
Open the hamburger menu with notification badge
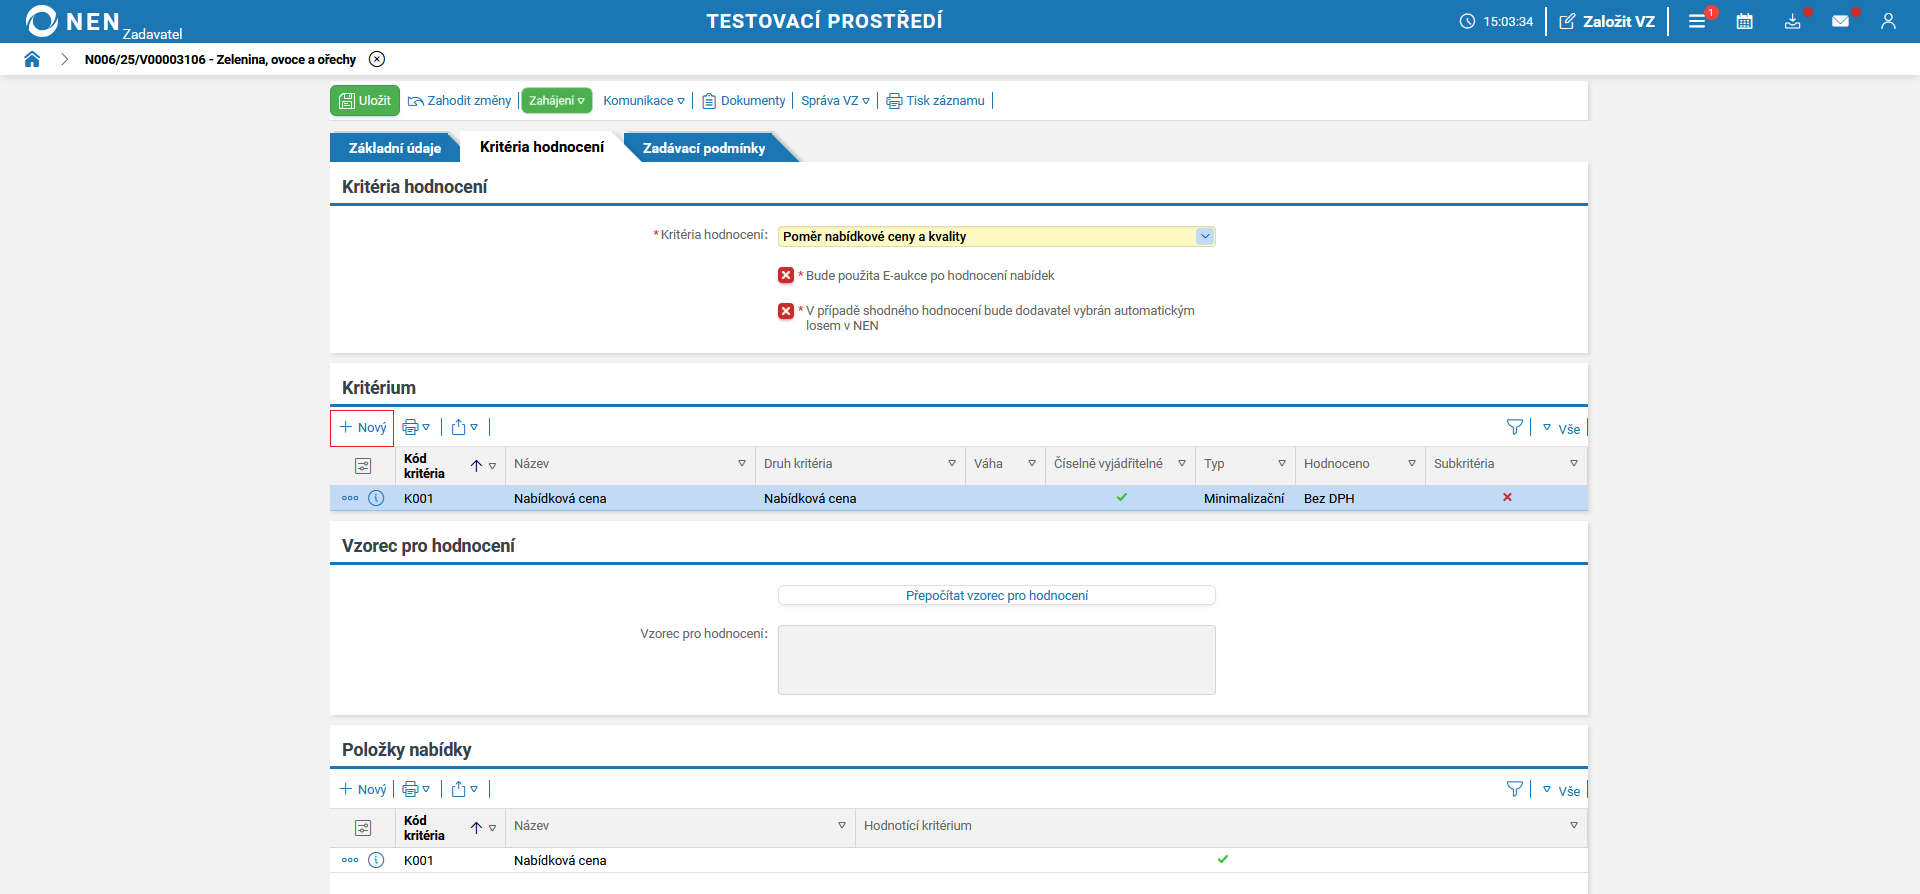pyautogui.click(x=1697, y=21)
